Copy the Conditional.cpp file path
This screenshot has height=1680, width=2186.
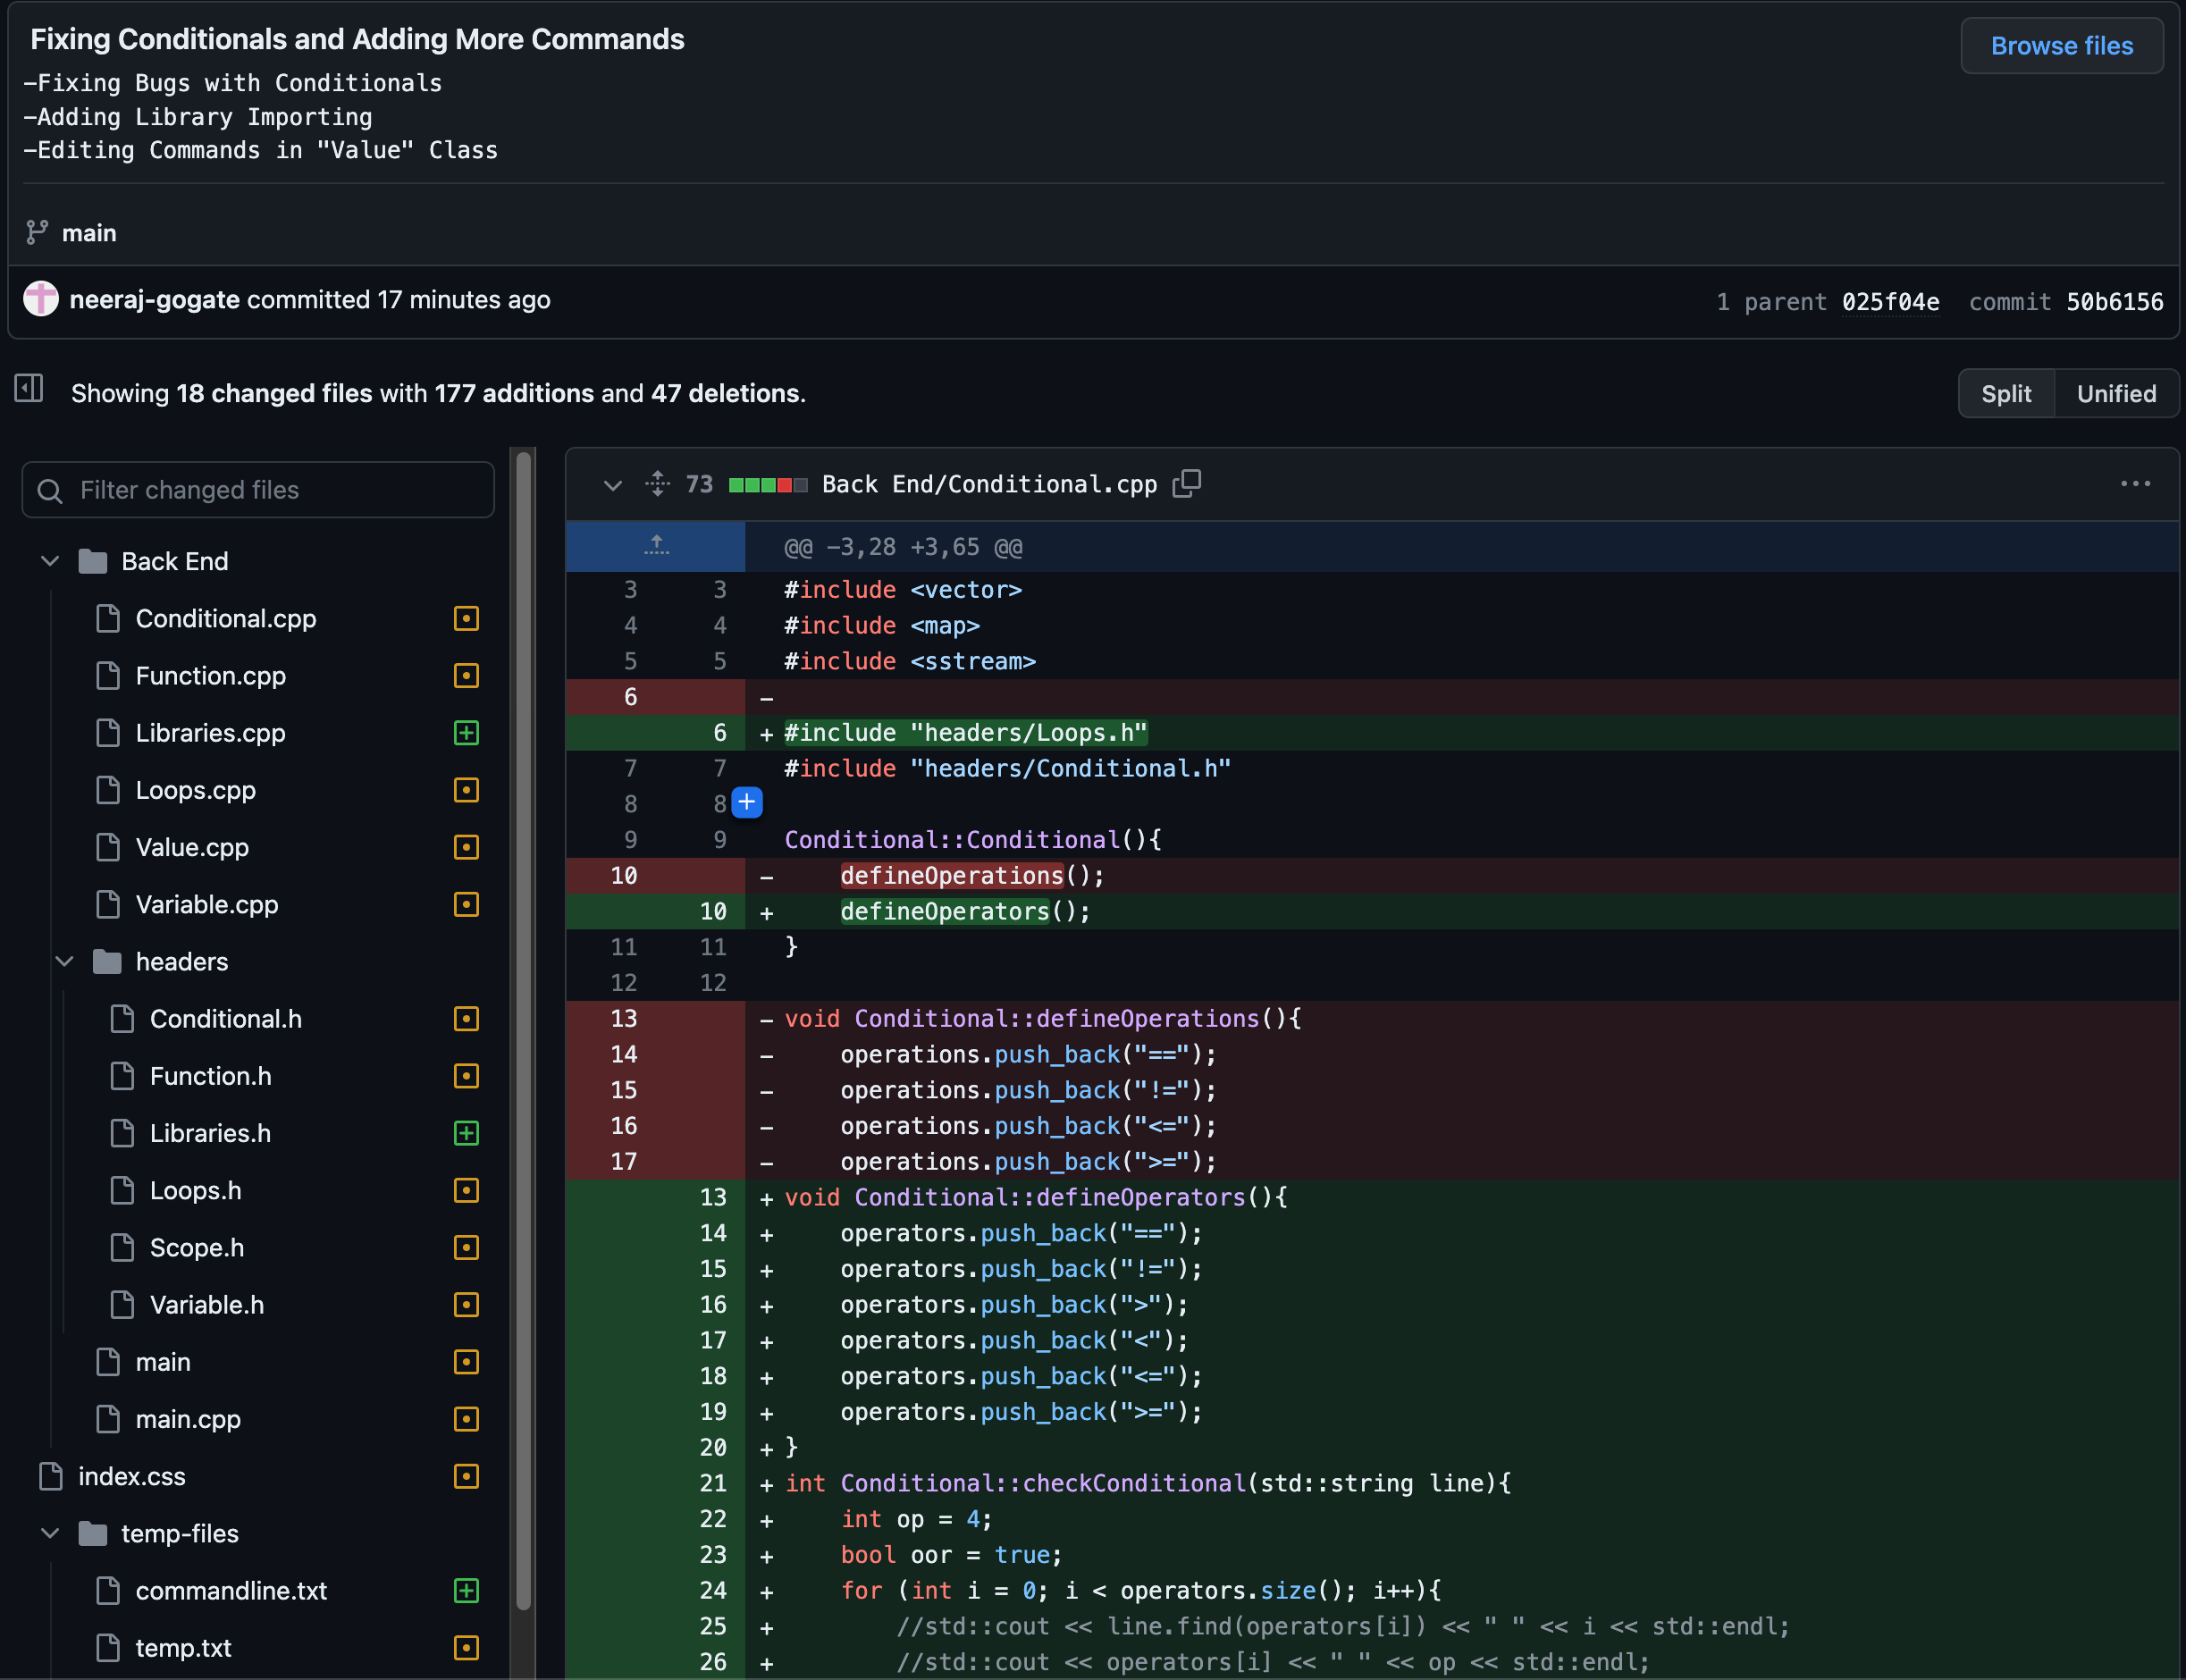(1186, 484)
